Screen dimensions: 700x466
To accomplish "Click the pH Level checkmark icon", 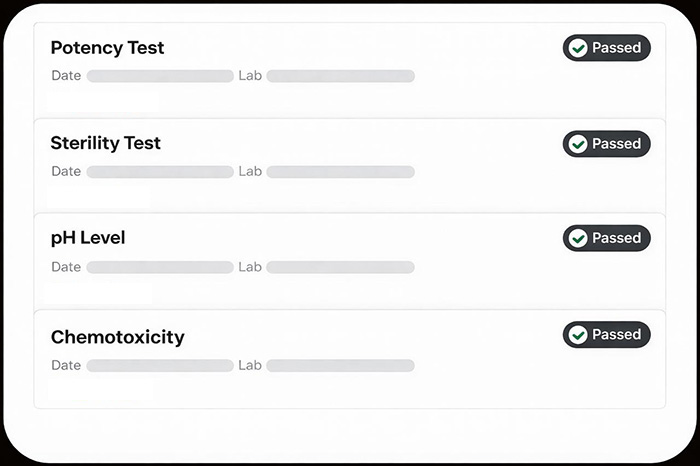I will [577, 239].
